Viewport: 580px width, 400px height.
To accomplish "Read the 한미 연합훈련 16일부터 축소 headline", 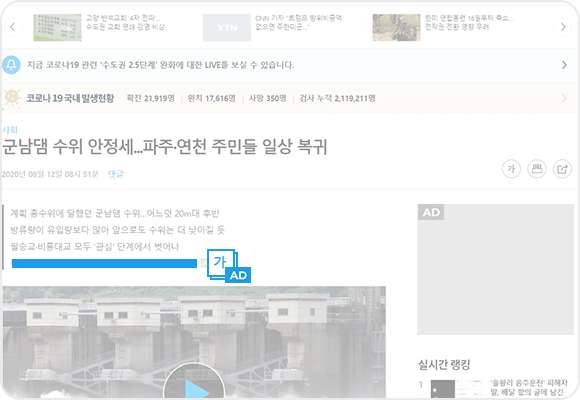I will (x=469, y=22).
